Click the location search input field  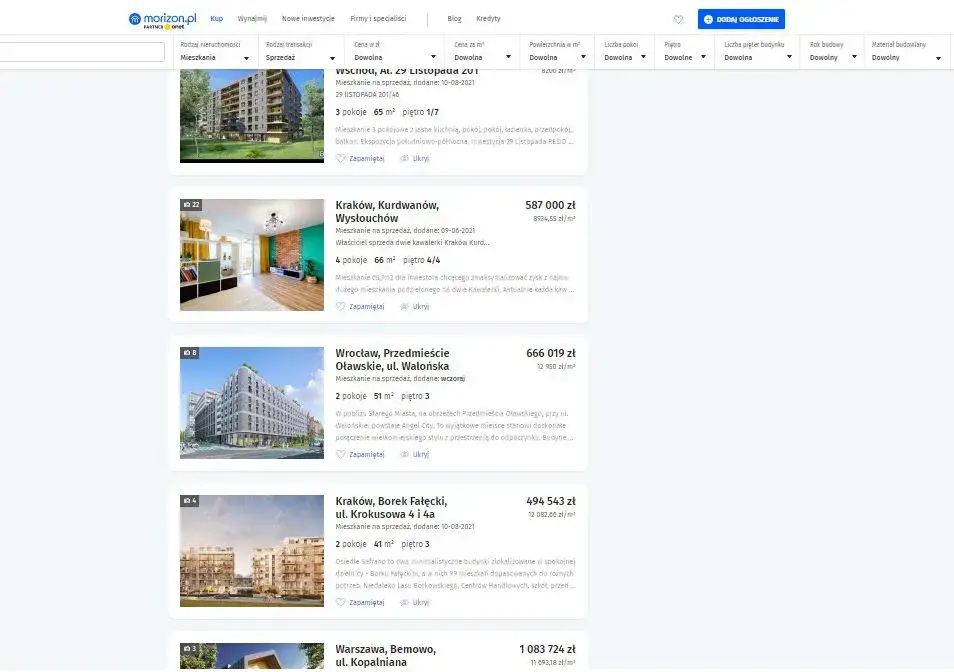pyautogui.click(x=82, y=52)
